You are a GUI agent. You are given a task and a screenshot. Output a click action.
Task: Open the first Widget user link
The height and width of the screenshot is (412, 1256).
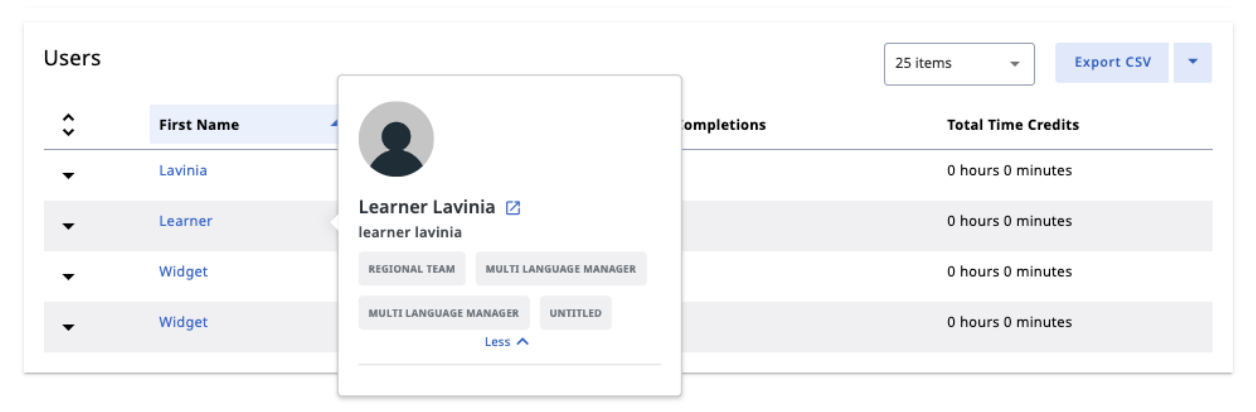coord(183,271)
